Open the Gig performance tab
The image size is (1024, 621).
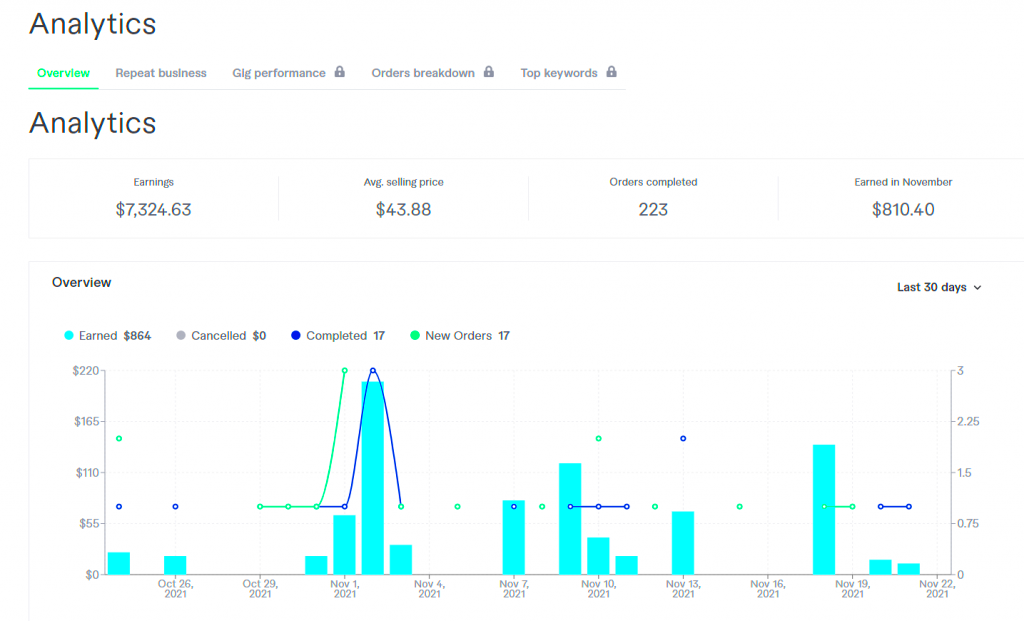pyautogui.click(x=279, y=73)
